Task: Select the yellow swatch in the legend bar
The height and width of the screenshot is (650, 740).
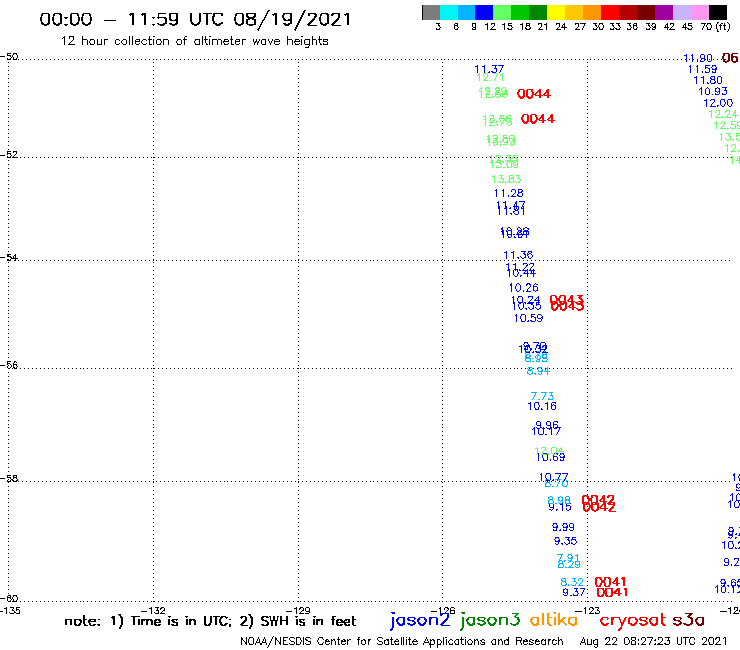Action: click(x=555, y=12)
